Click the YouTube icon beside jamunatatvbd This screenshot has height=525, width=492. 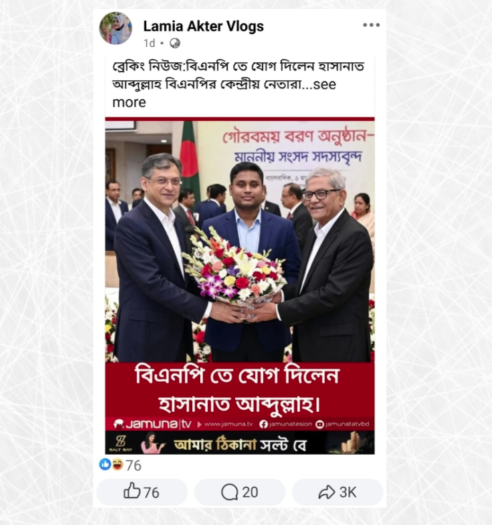point(320,424)
